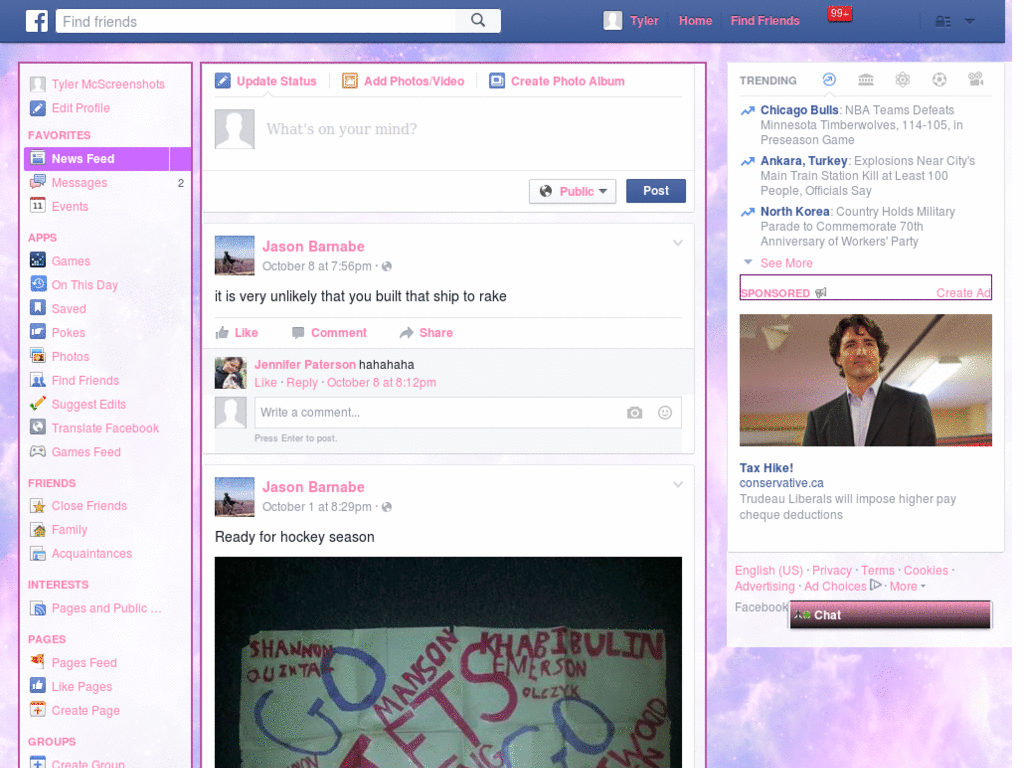Open privacy shortcuts lock icon
This screenshot has height=768, width=1024.
[x=942, y=22]
